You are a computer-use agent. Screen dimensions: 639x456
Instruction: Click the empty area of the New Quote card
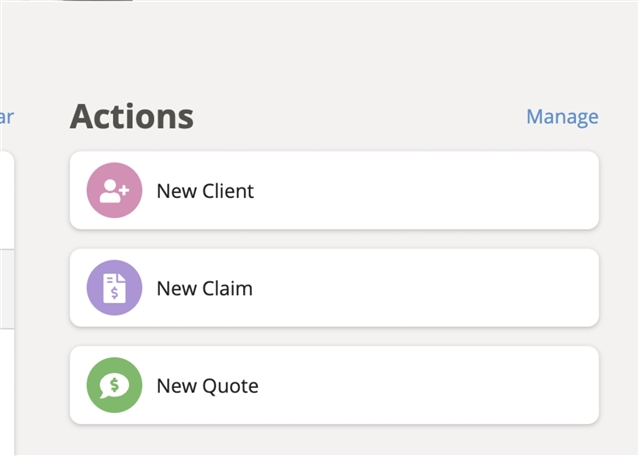pyautogui.click(x=426, y=385)
